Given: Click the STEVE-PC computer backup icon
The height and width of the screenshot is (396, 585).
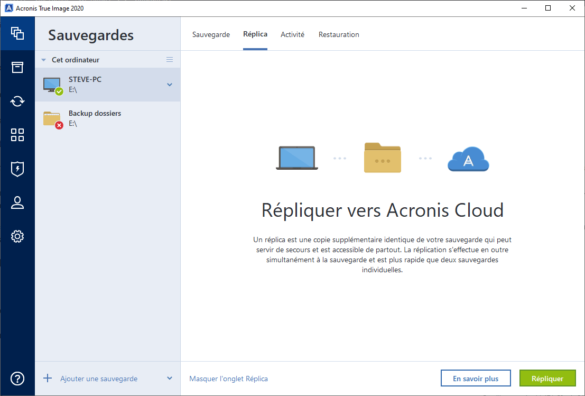Looking at the screenshot, I should (x=53, y=85).
